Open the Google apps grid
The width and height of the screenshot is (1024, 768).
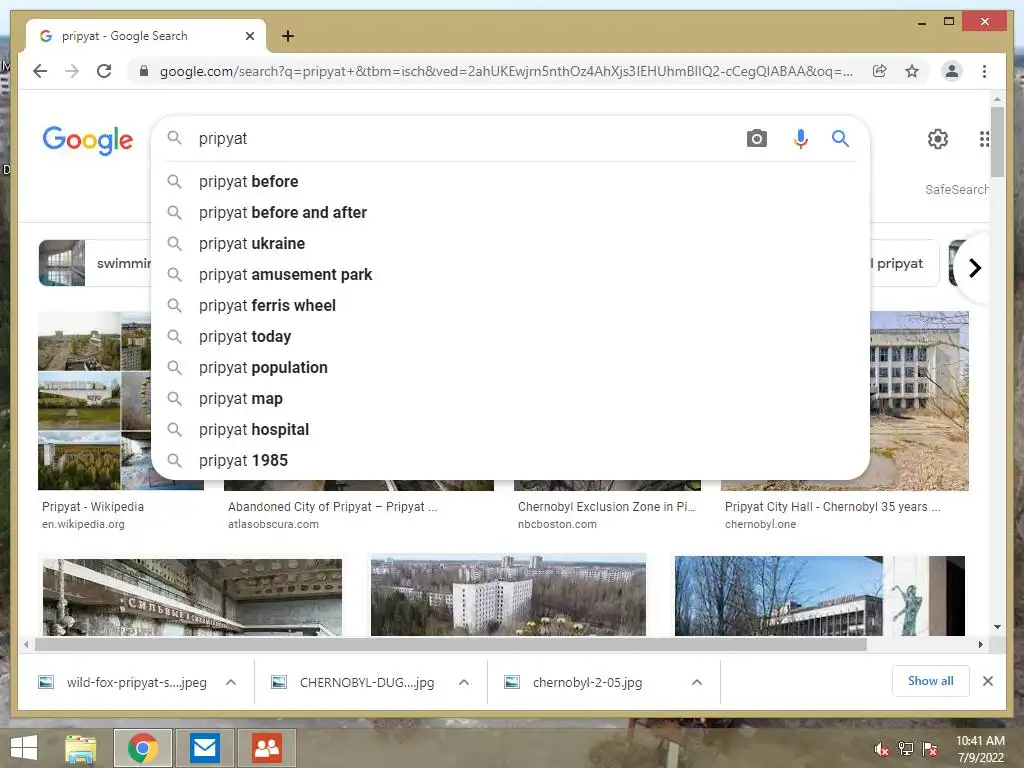click(x=984, y=139)
